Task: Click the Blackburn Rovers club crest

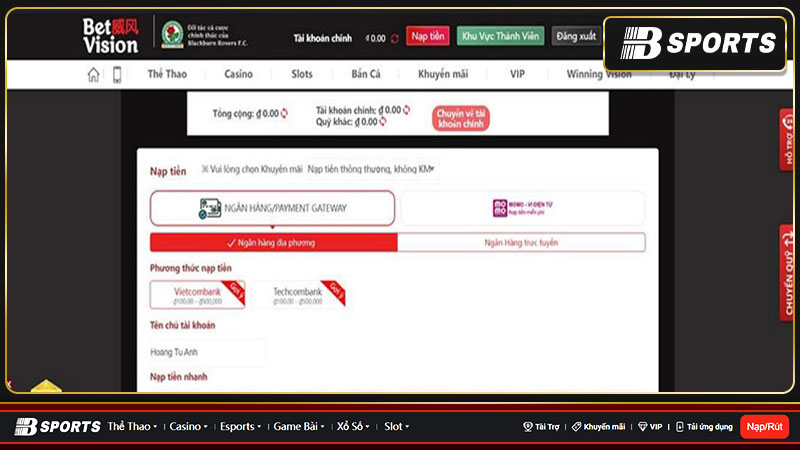Action: pyautogui.click(x=172, y=34)
